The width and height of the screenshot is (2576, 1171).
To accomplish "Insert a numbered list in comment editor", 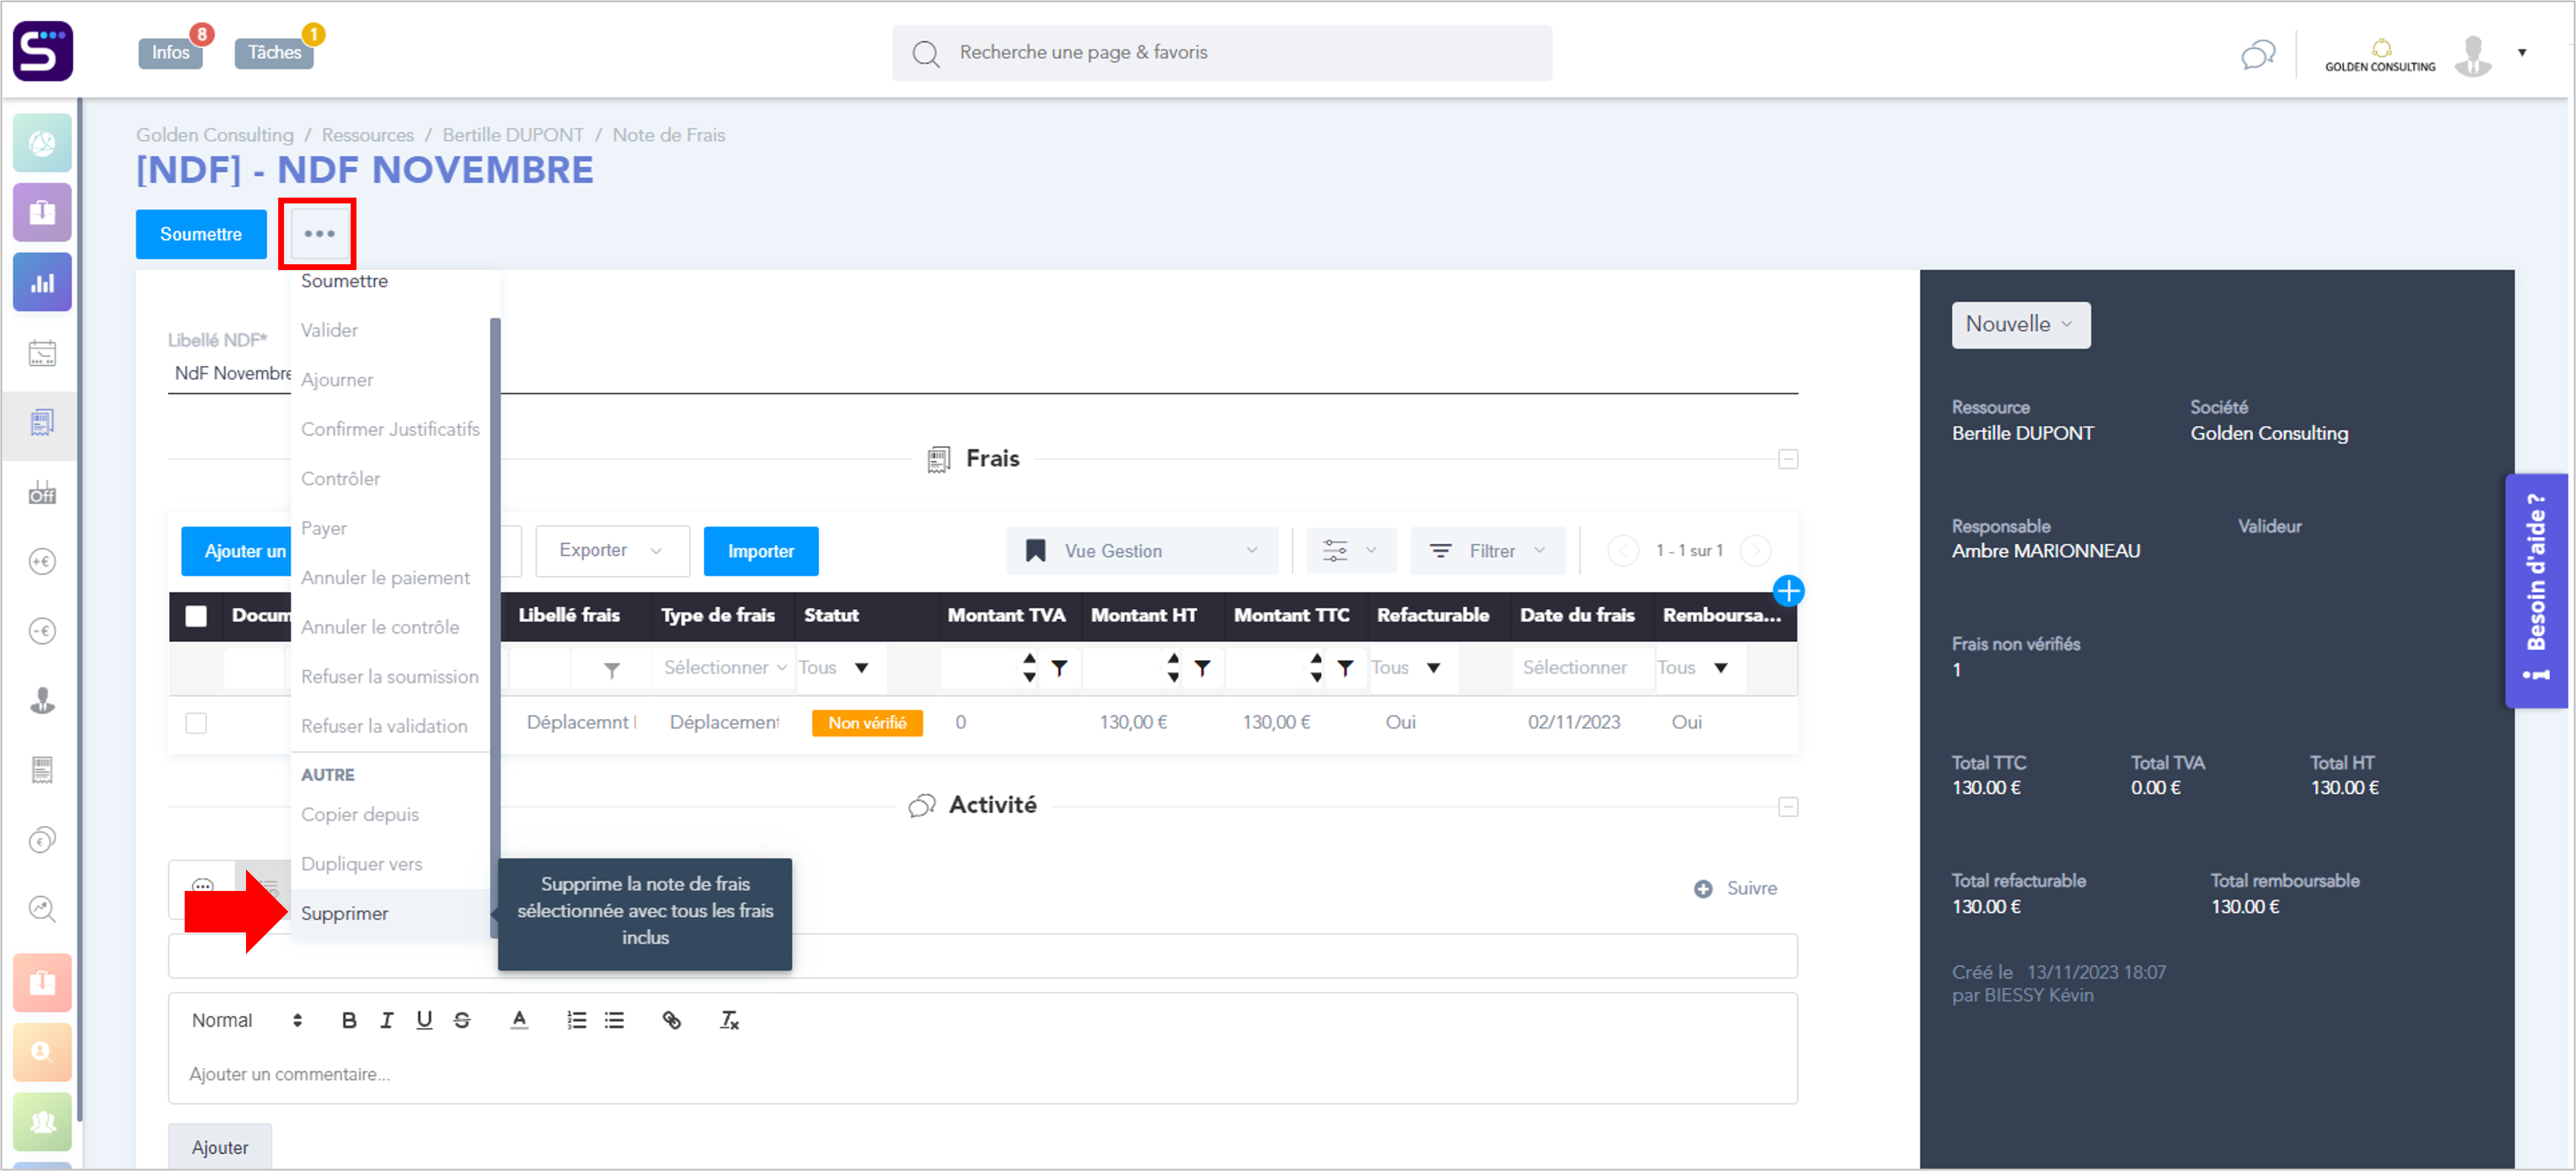I will tap(577, 1020).
